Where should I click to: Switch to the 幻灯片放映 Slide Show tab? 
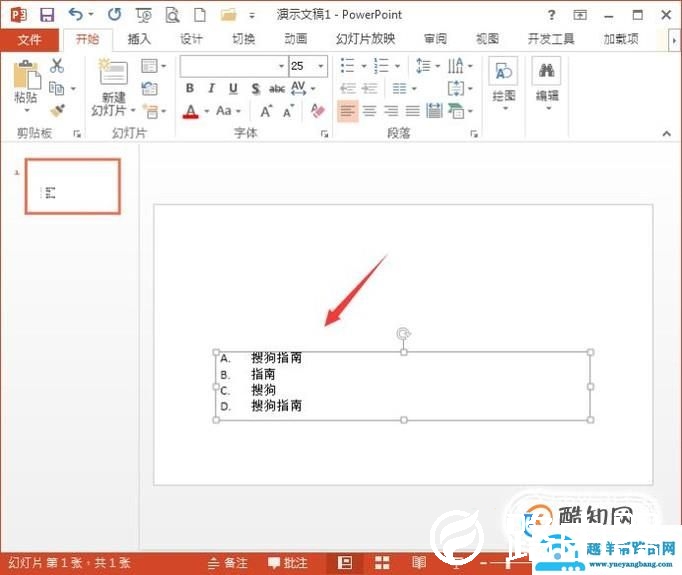click(x=365, y=40)
